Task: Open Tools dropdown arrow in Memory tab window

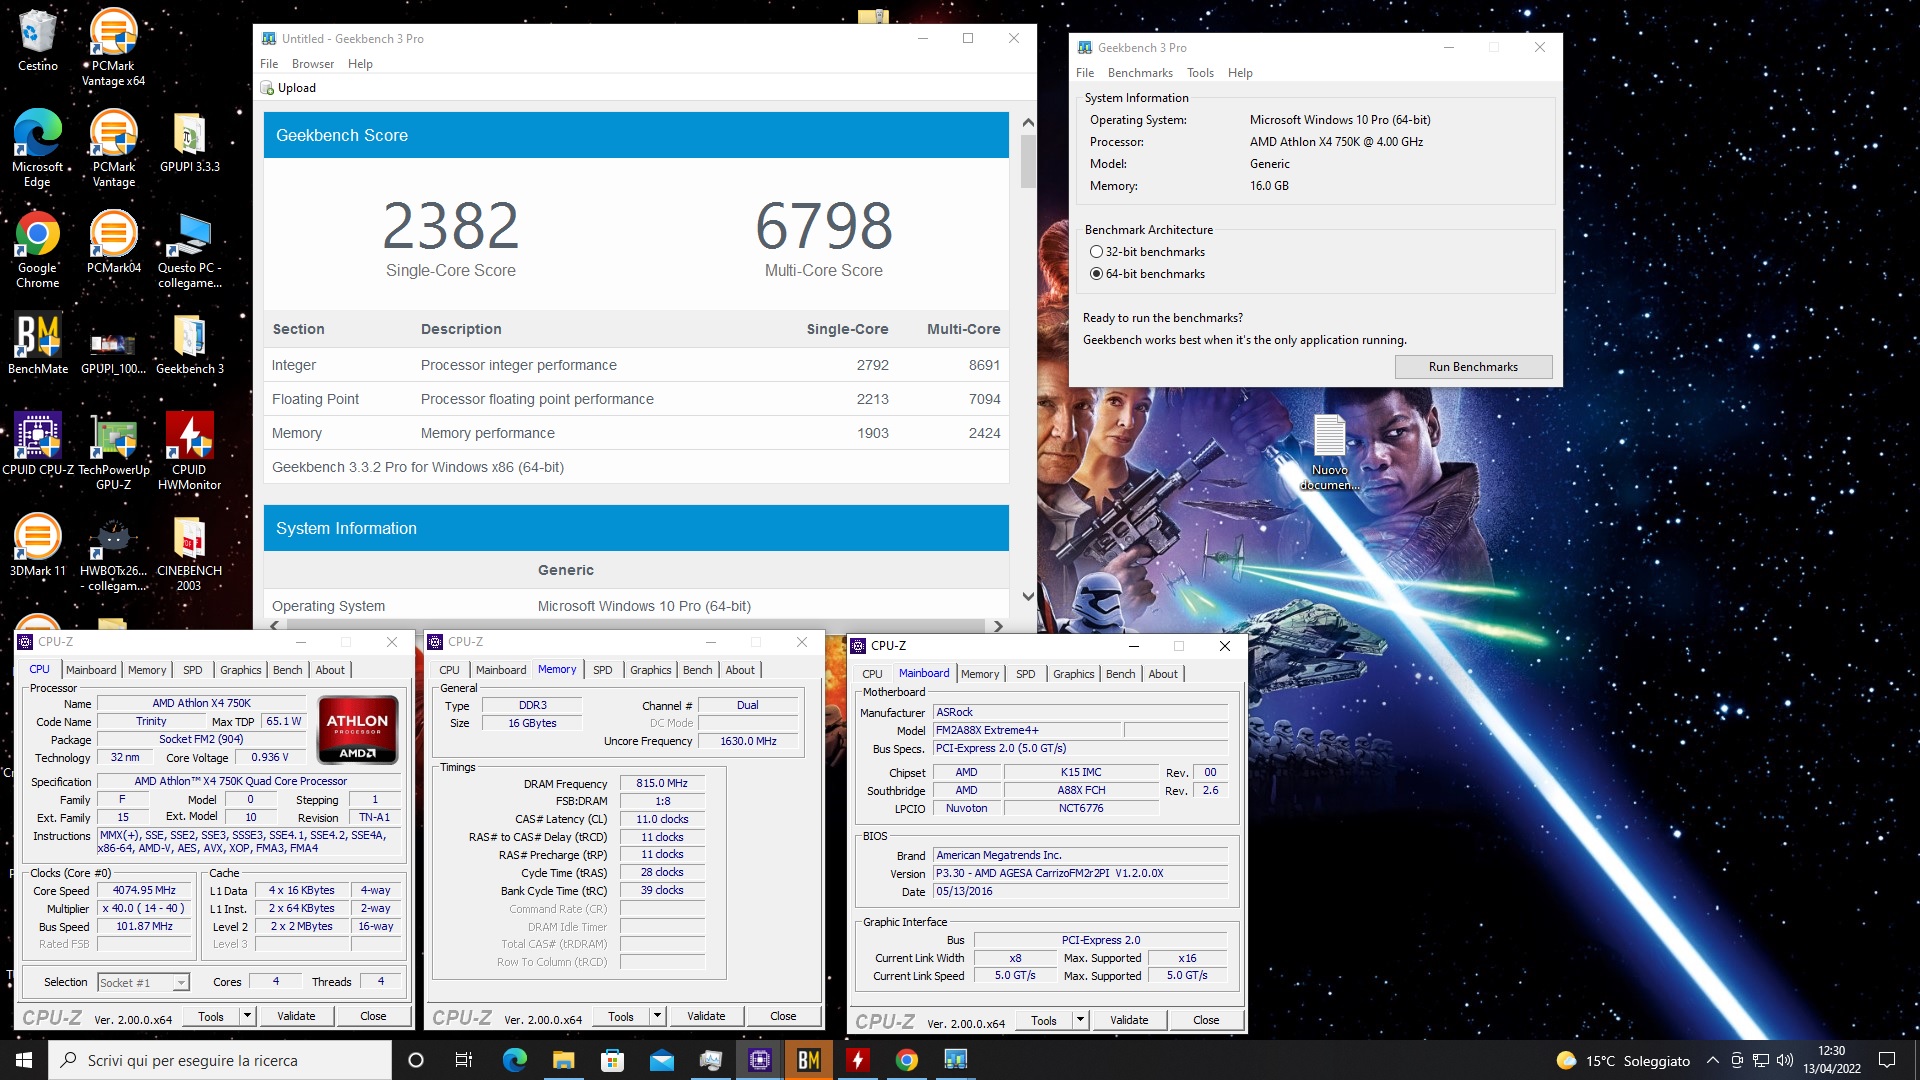Action: 657,1016
